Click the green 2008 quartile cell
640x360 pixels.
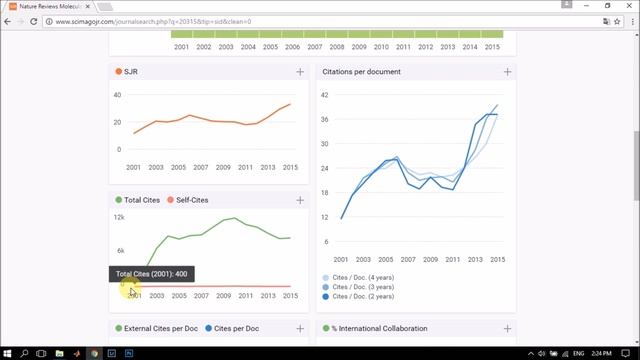337,34
